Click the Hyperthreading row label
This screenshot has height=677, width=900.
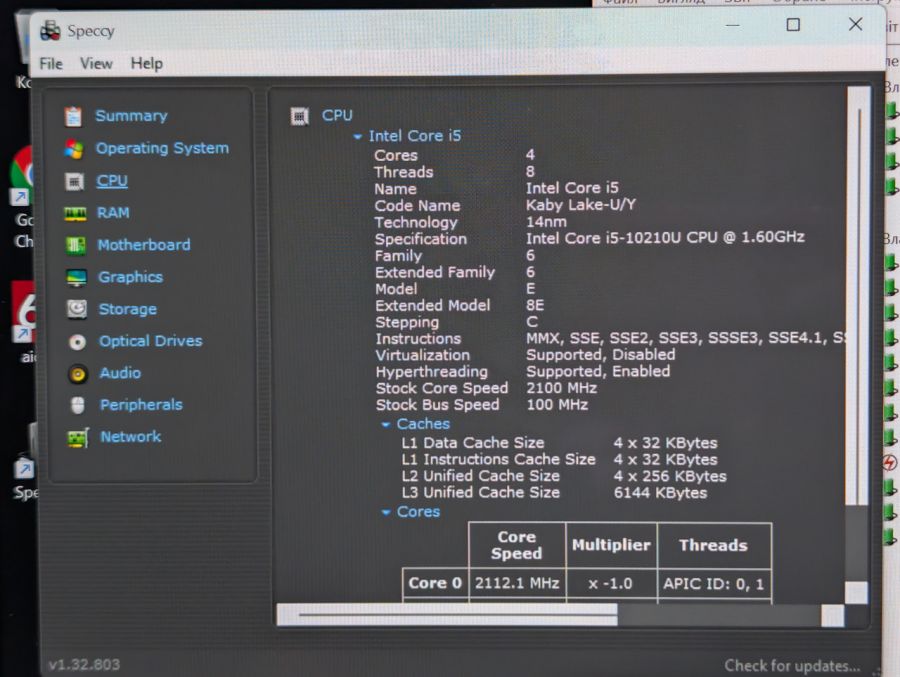pyautogui.click(x=432, y=372)
